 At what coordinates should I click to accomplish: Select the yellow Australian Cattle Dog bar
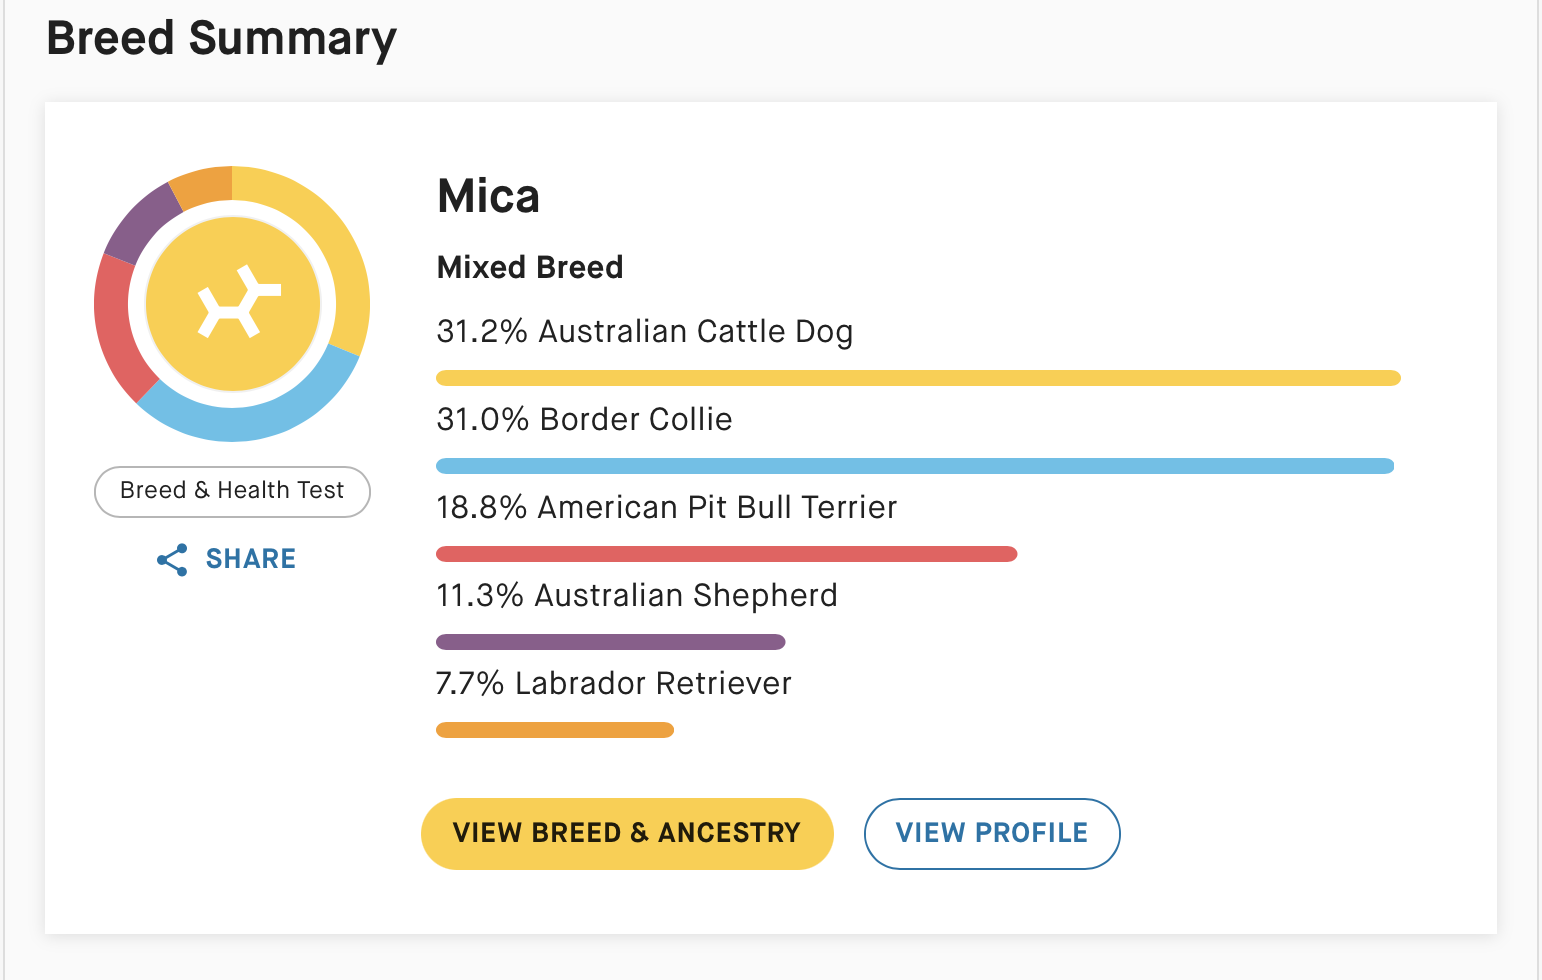point(918,378)
